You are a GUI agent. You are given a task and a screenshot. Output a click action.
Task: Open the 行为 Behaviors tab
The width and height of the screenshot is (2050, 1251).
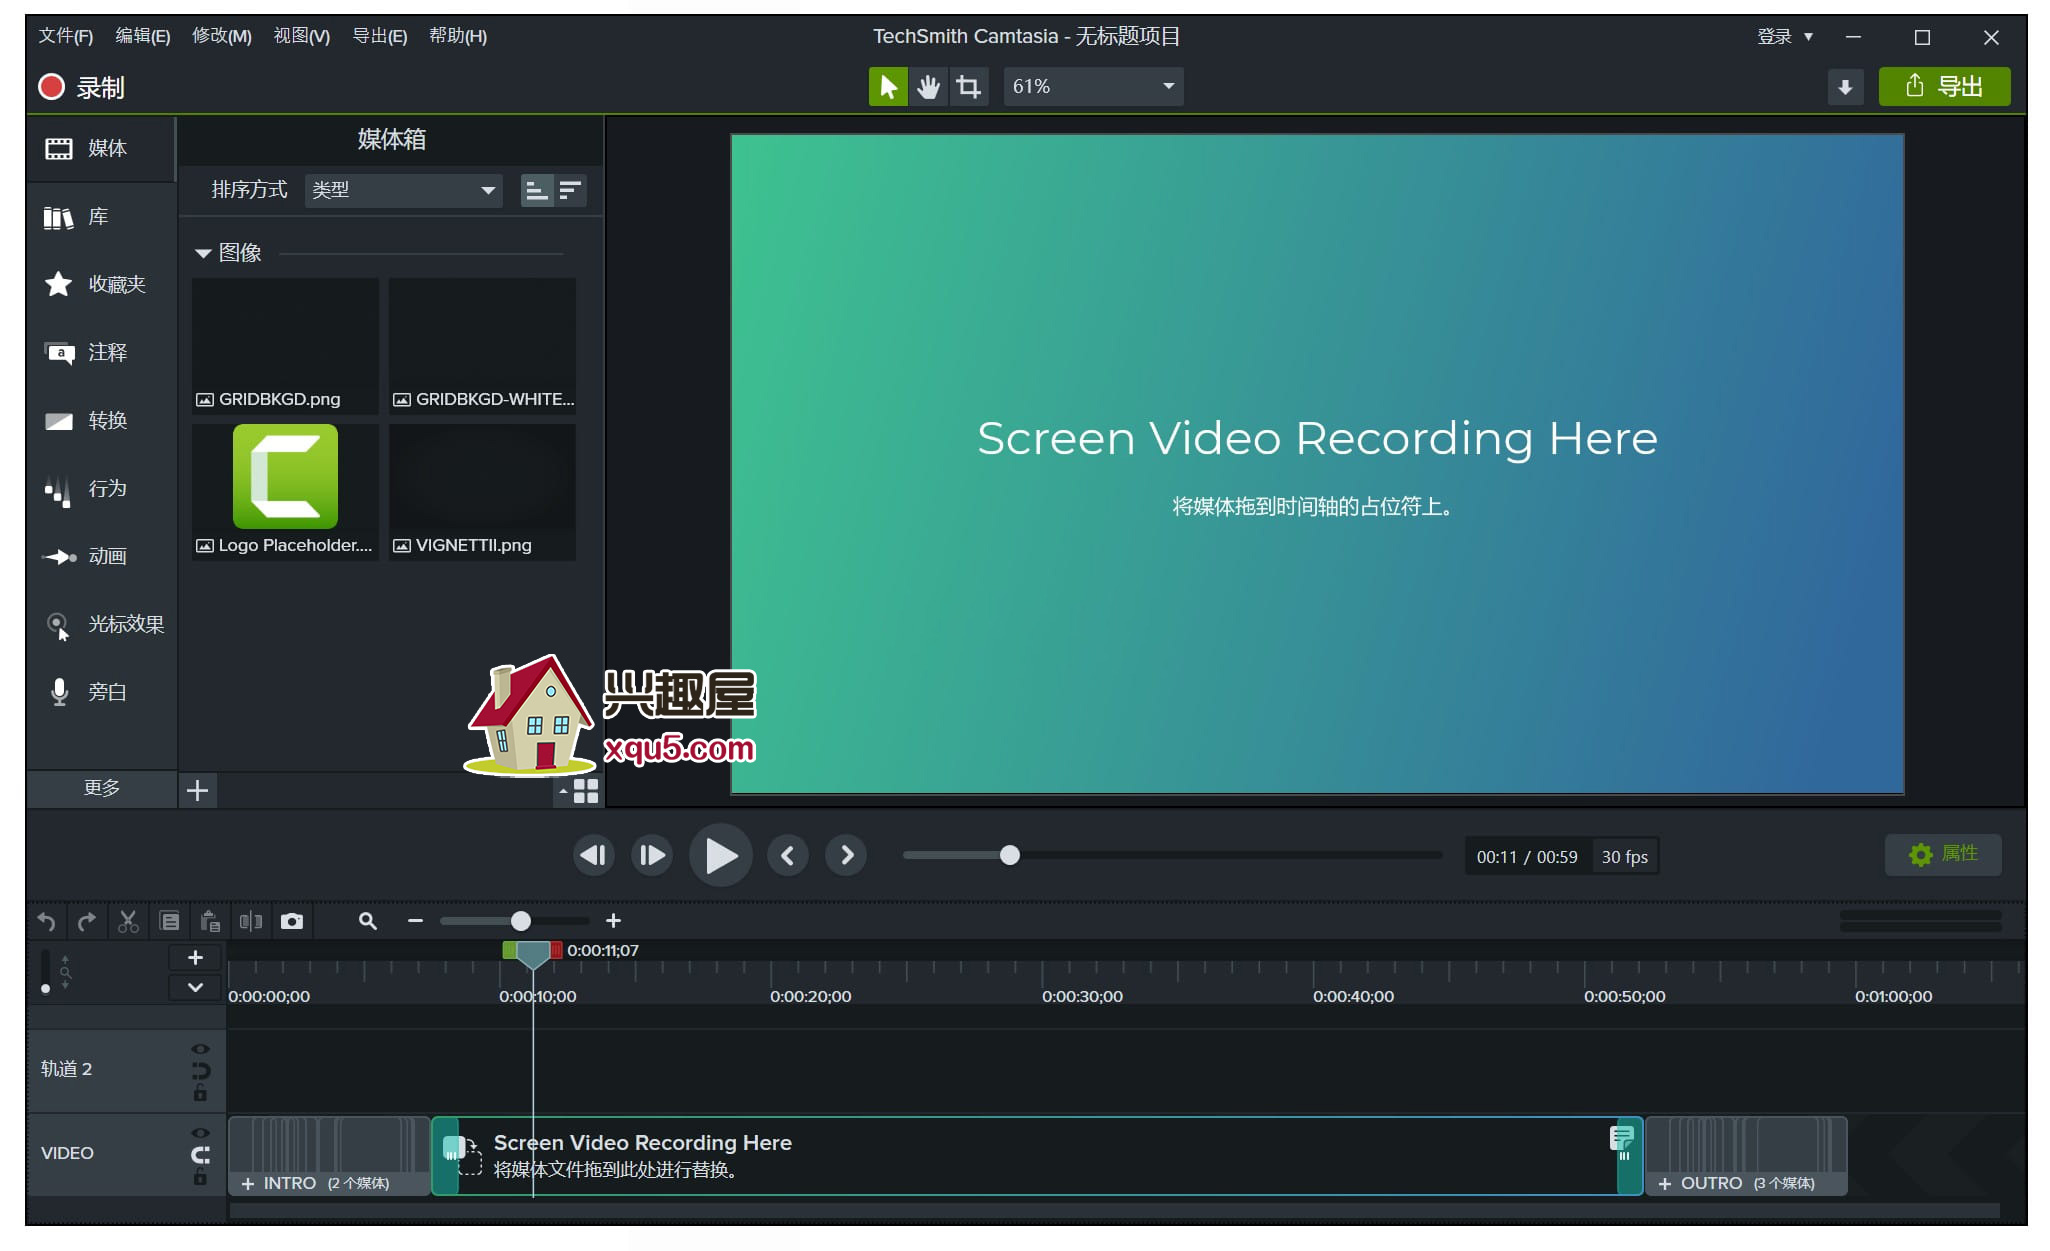tap(101, 489)
